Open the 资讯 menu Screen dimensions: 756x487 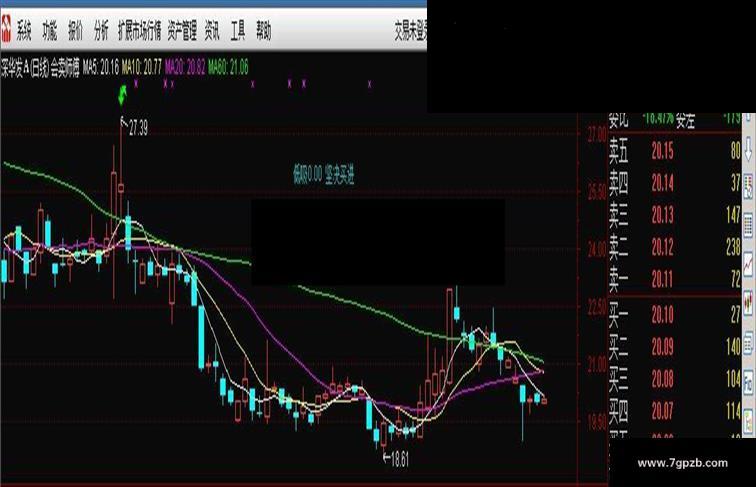212,31
